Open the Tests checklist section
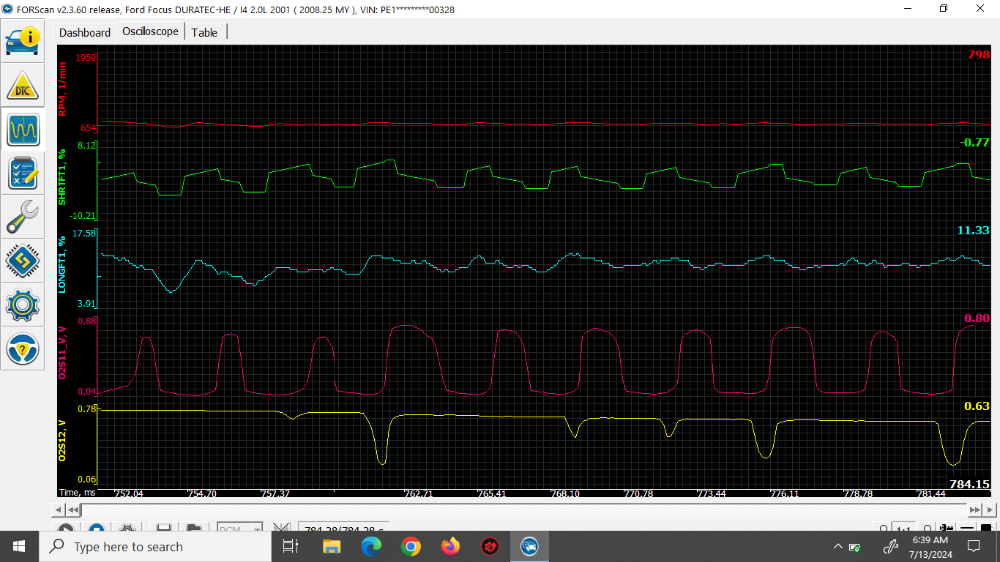The image size is (1000, 562). pos(23,173)
